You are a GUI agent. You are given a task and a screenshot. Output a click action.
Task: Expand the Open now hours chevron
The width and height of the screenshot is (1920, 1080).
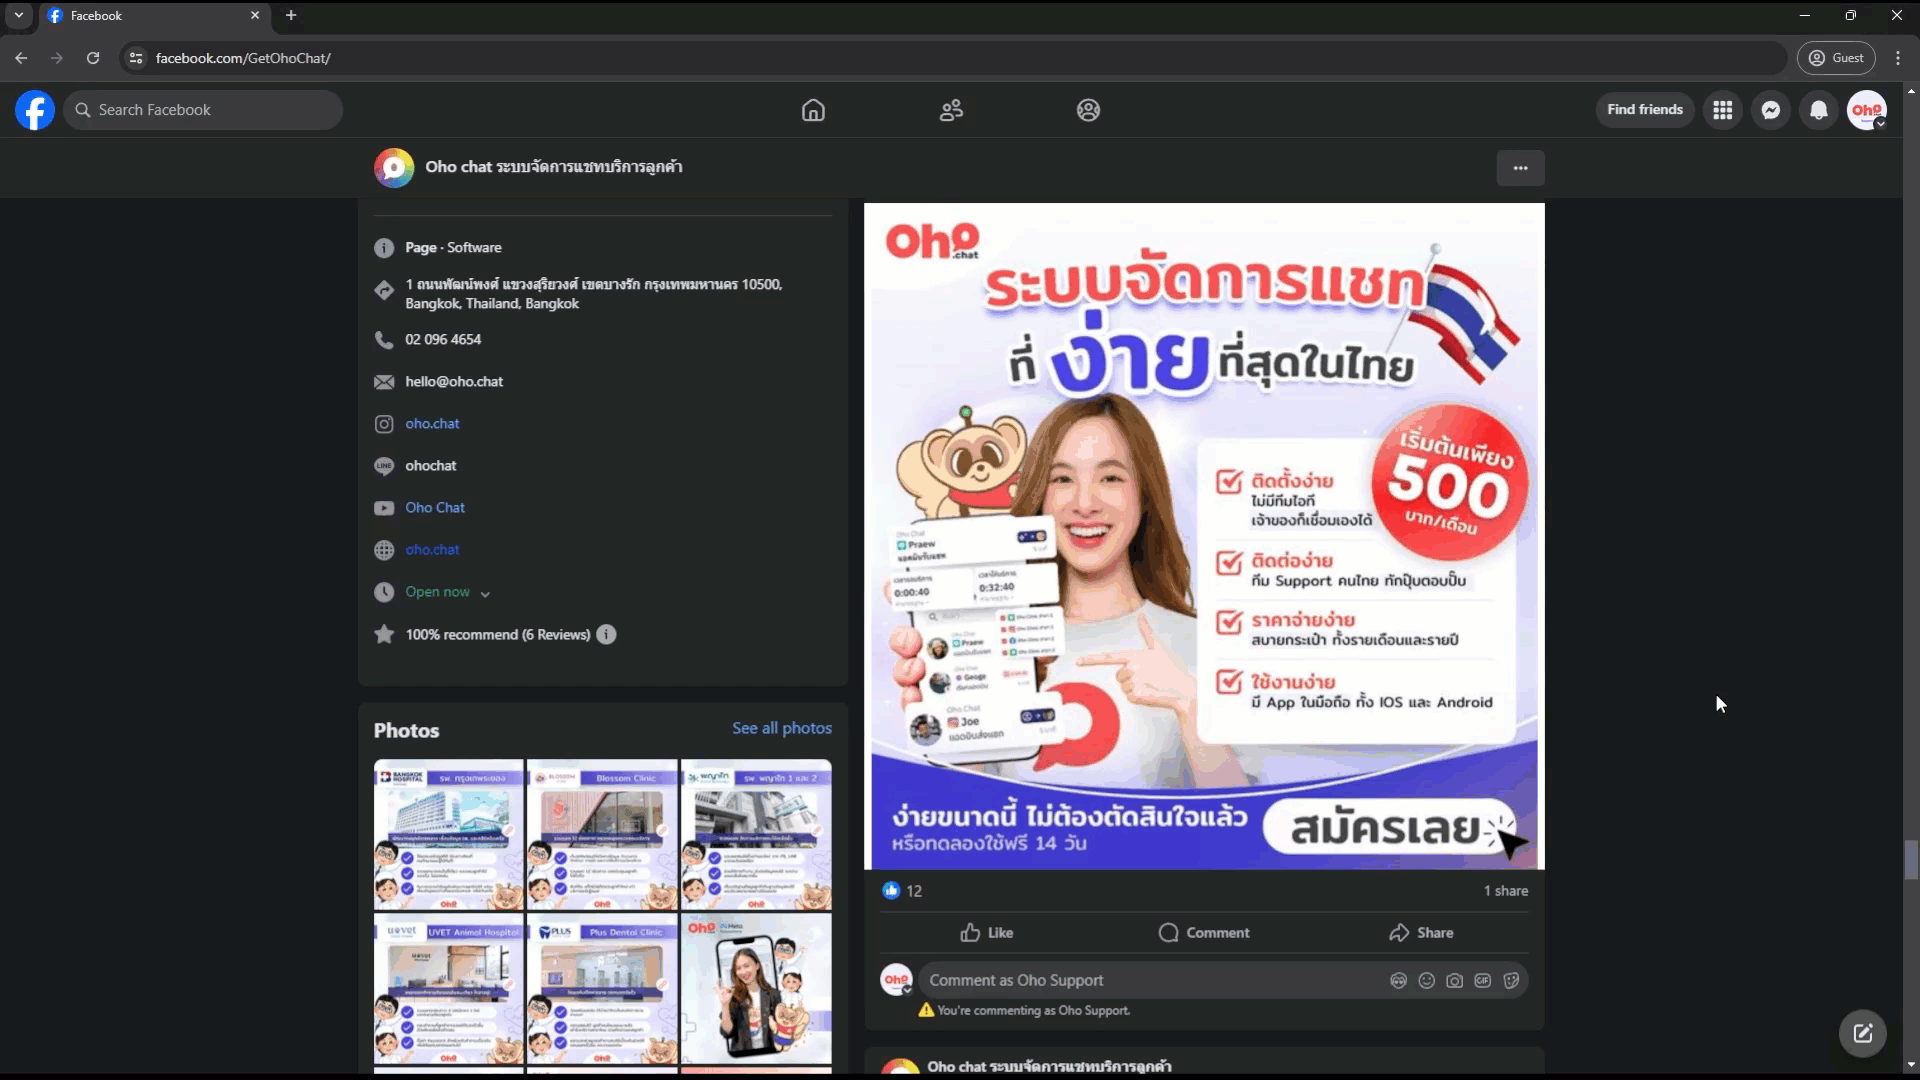[485, 594]
